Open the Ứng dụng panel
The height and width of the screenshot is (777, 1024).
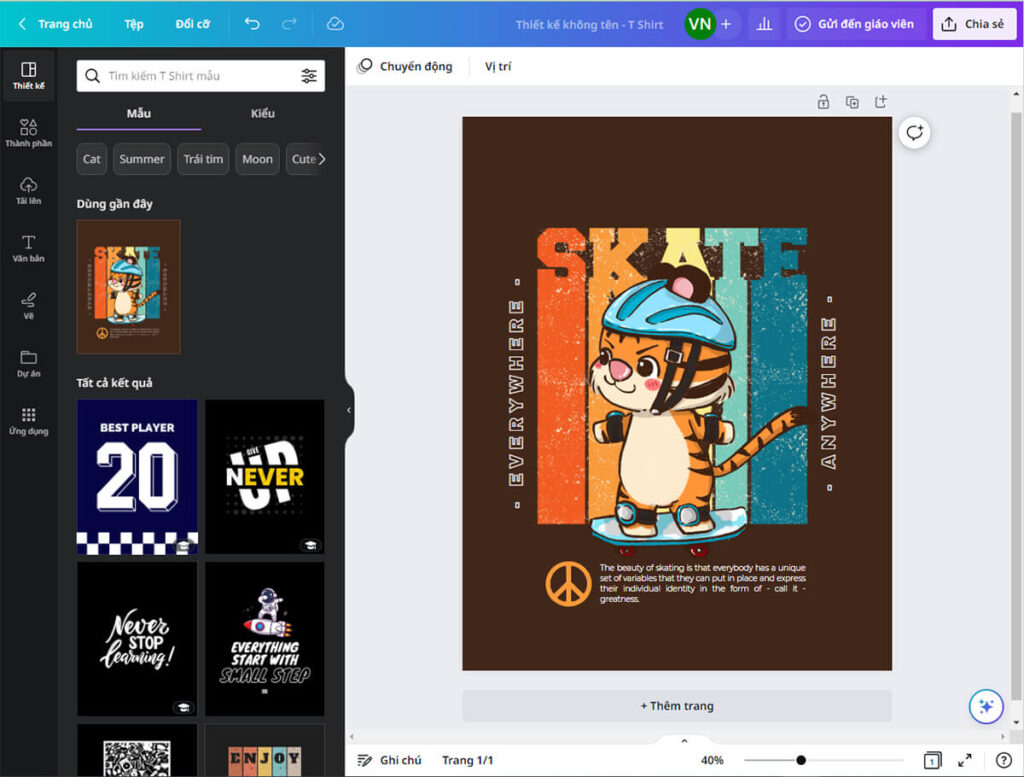28,419
